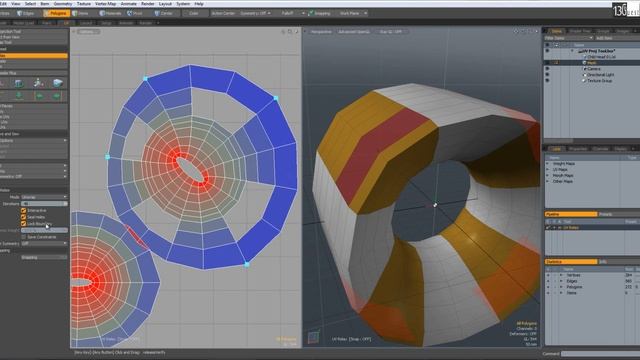
Task: Click the Filter Items dropdown
Action: click(x=569, y=38)
